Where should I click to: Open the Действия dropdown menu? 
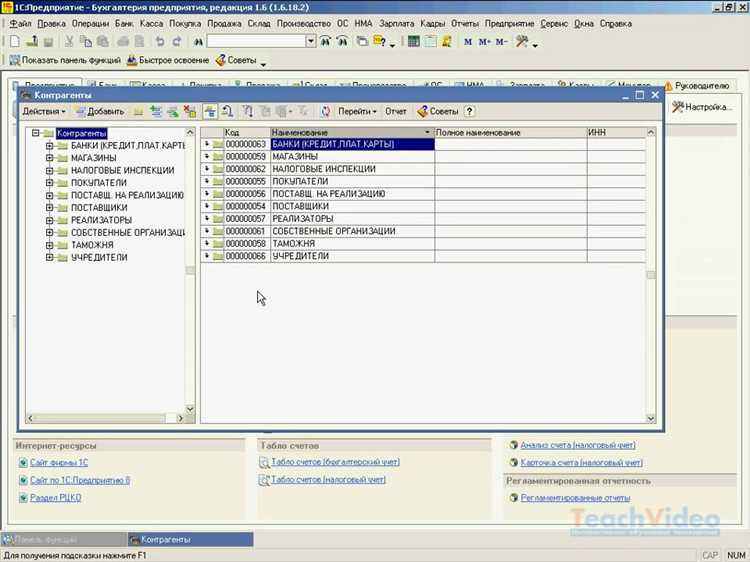(44, 111)
